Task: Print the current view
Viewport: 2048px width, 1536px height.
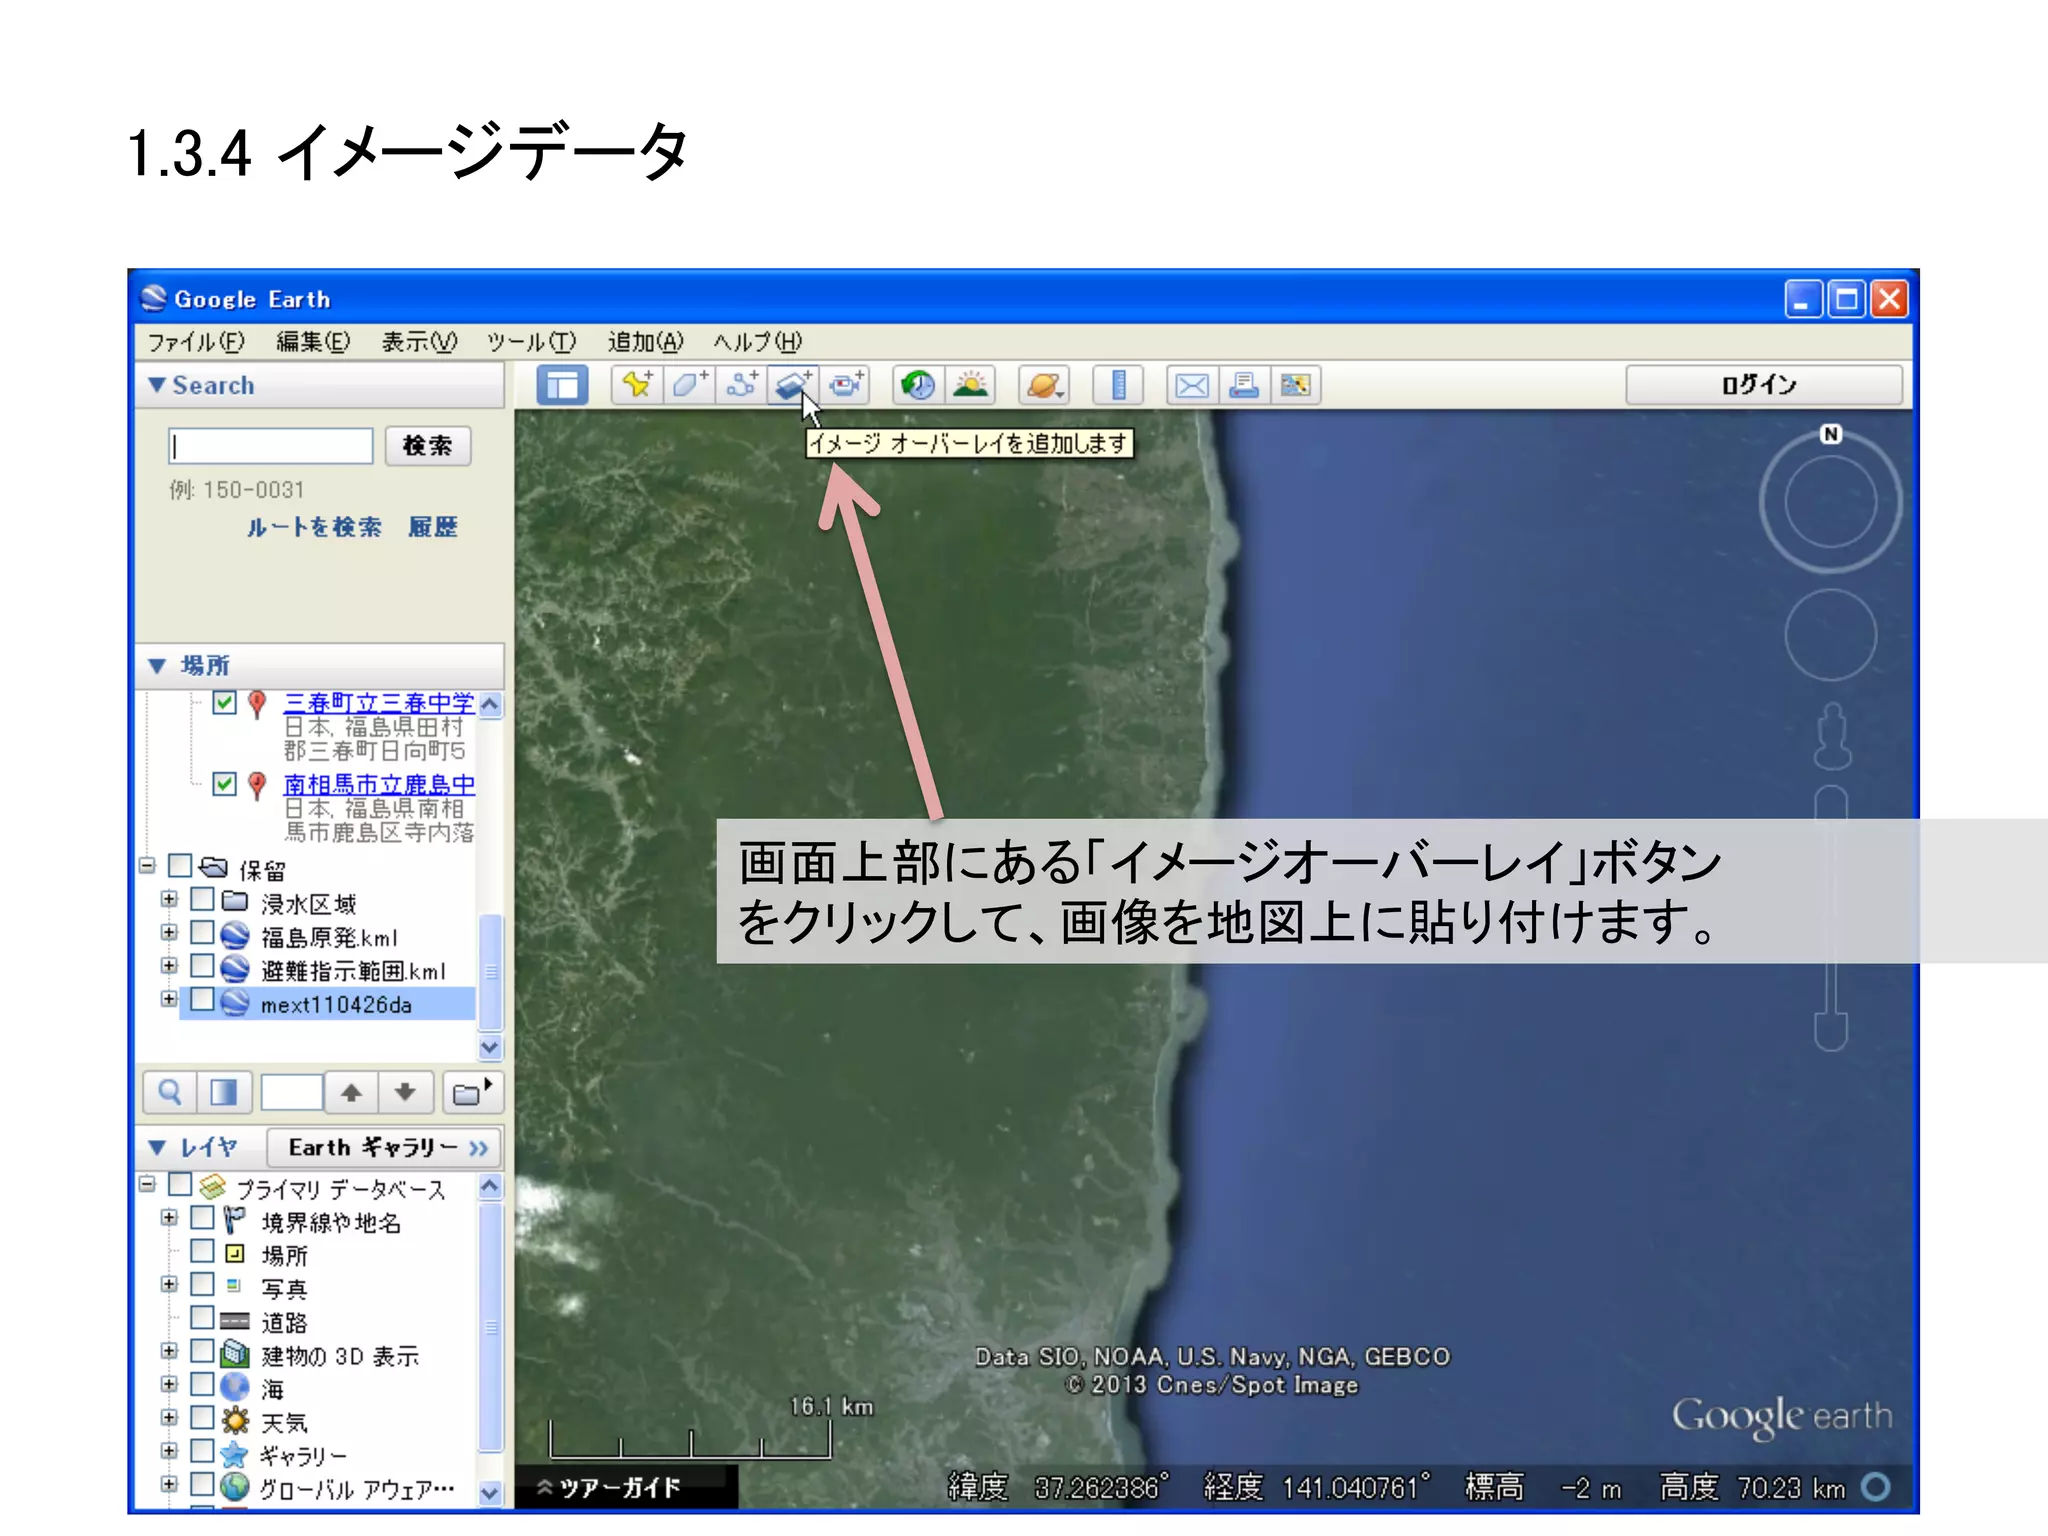Action: pos(1244,385)
